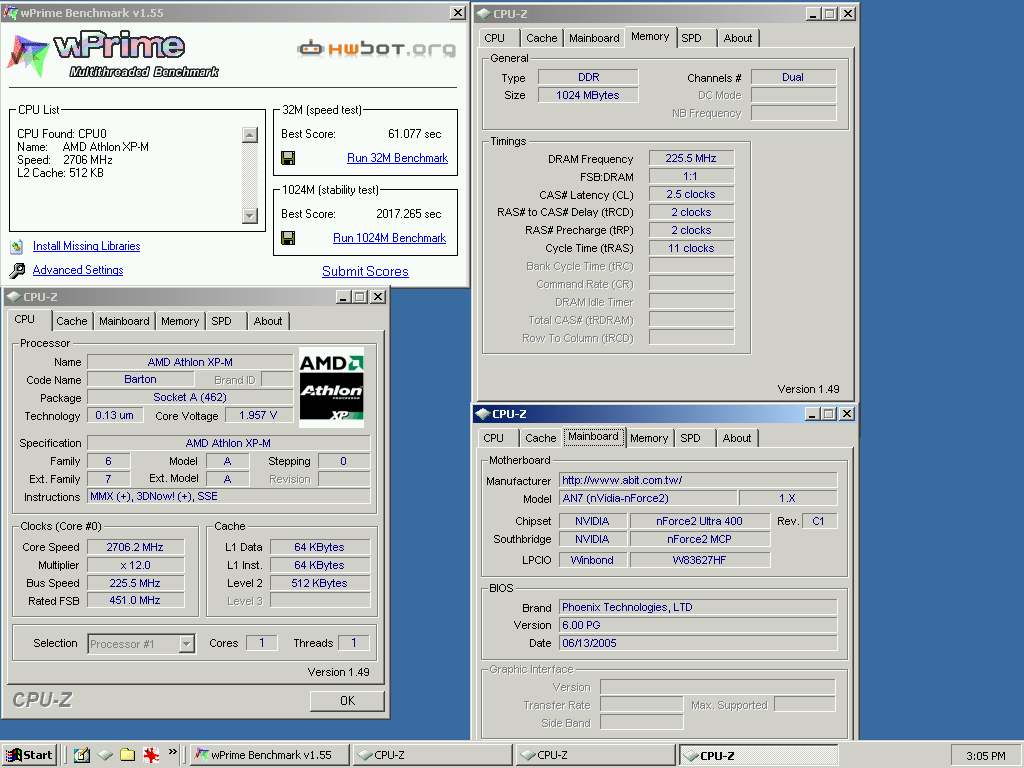The image size is (1024, 768).
Task: Click the Channels # field Dual
Action: pos(793,77)
